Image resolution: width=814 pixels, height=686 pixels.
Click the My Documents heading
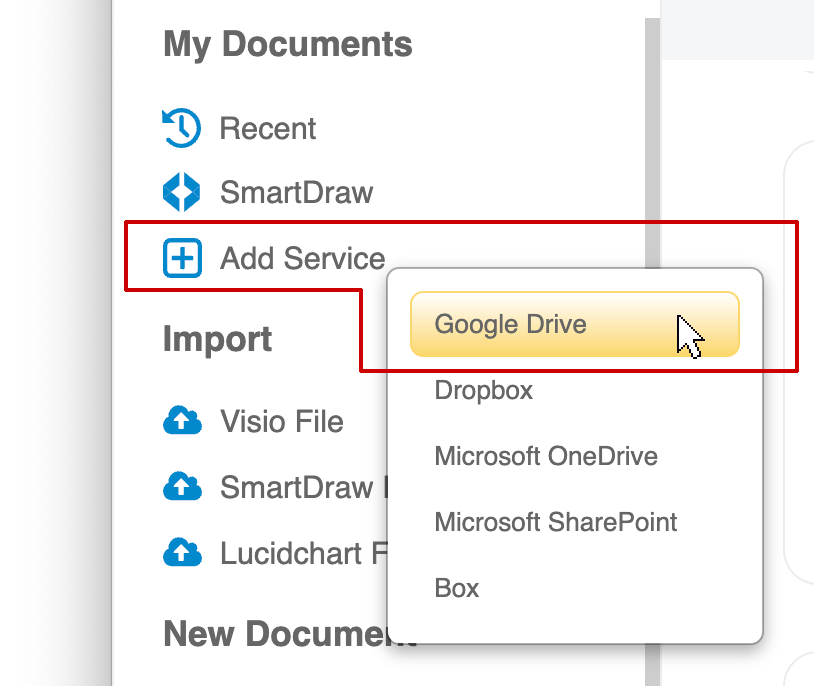click(288, 45)
